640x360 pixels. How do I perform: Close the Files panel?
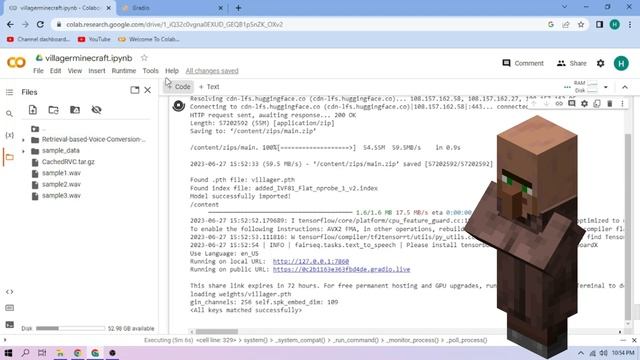click(x=148, y=90)
